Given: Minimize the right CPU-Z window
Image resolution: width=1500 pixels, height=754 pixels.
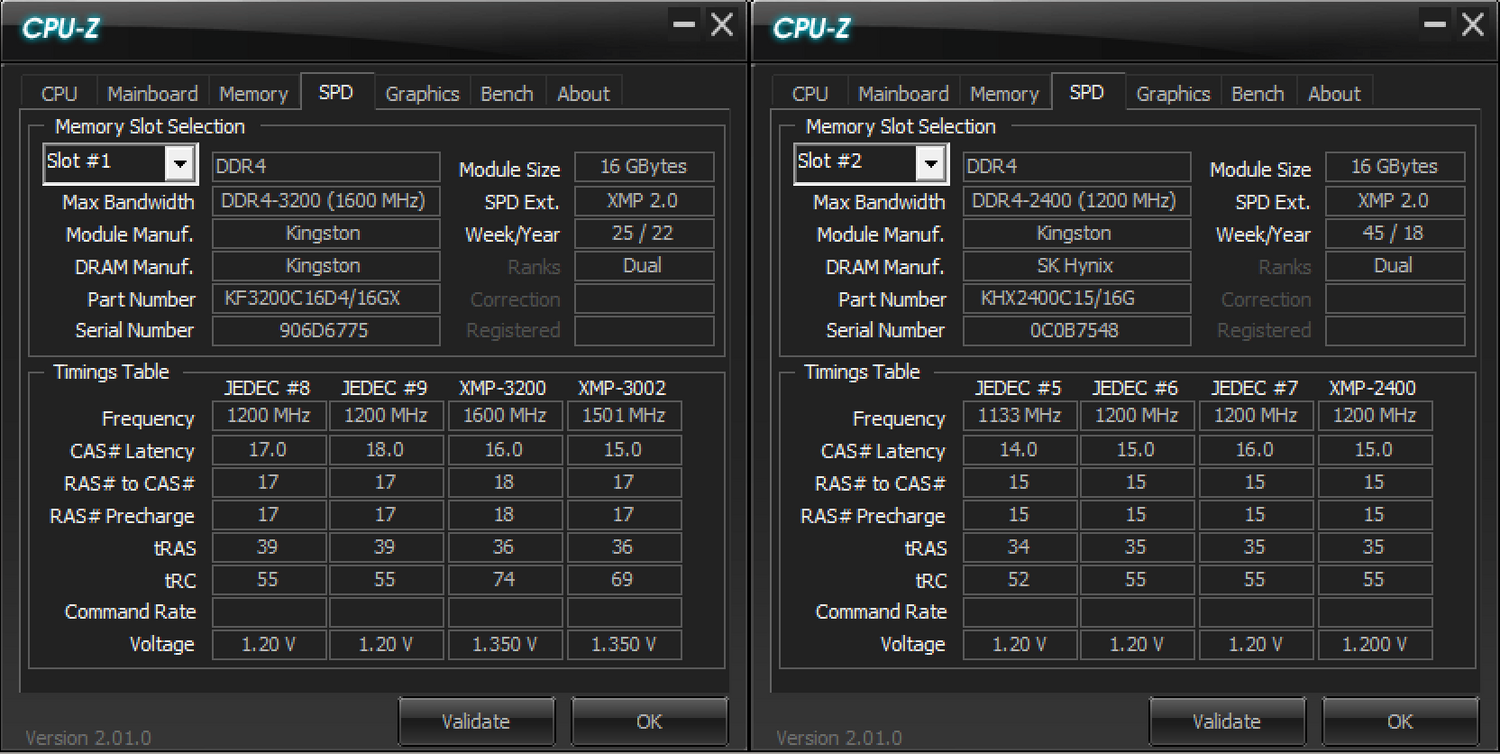Looking at the screenshot, I should pyautogui.click(x=1435, y=24).
